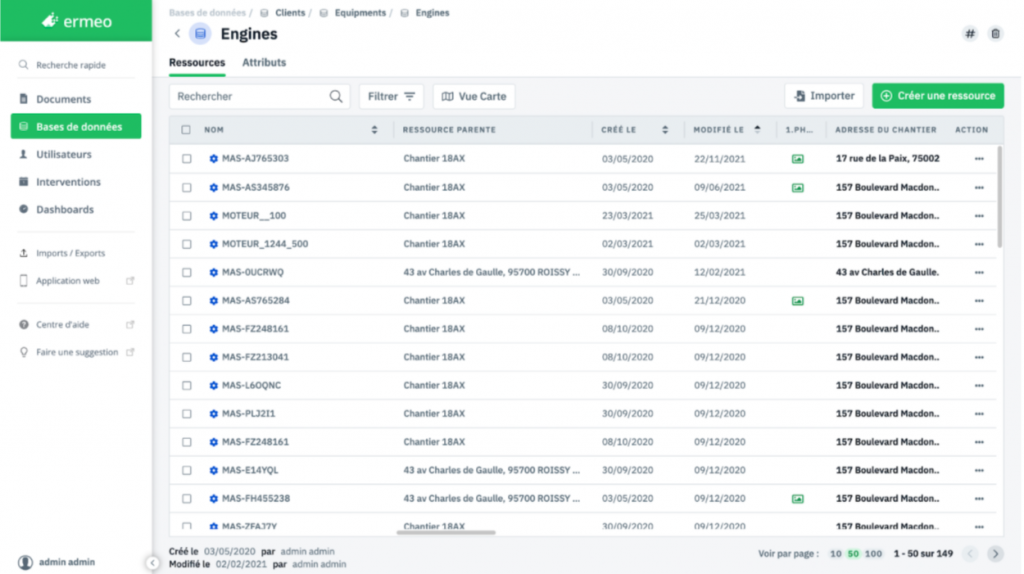
Task: Sort by CRÉÉ LE column arrows
Action: pyautogui.click(x=665, y=130)
